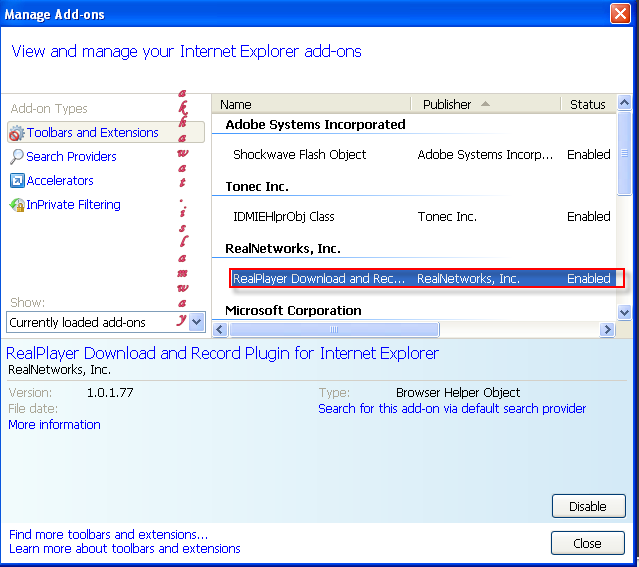The image size is (639, 567).
Task: Click Adobe Systems Incorp... publisher cell
Action: coord(485,154)
